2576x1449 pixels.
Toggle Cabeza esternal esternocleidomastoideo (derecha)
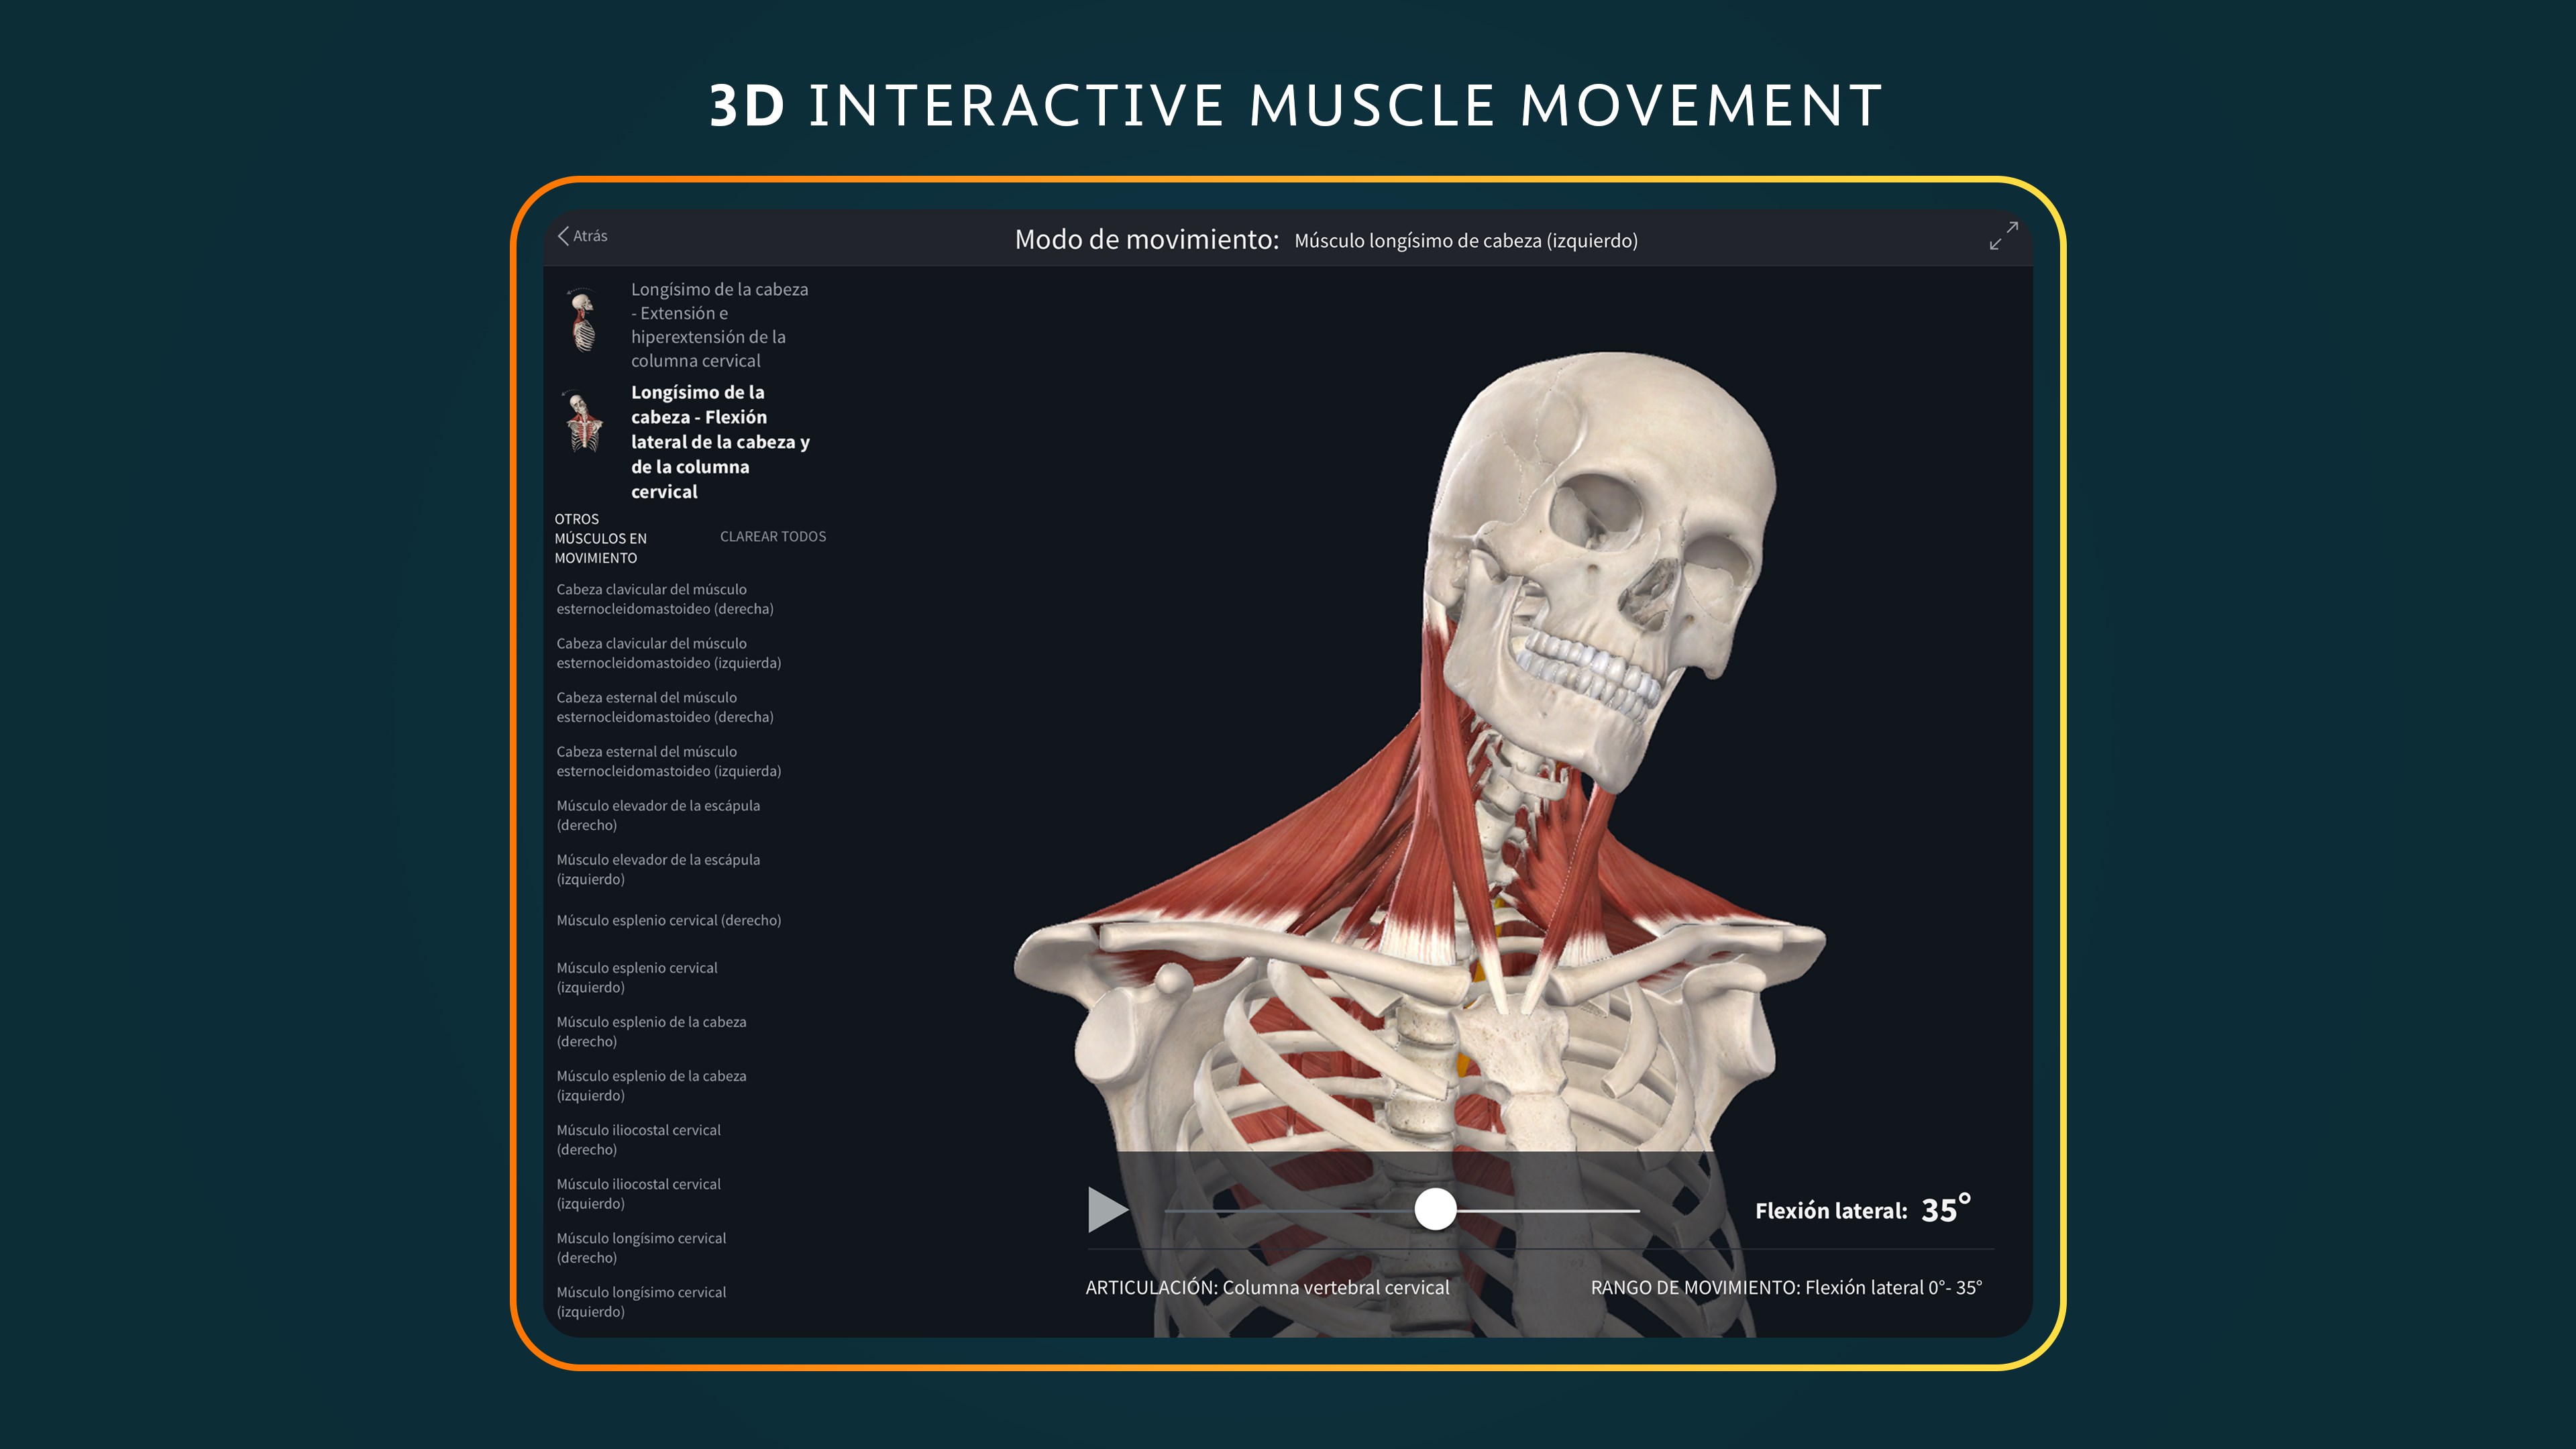tap(665, 707)
